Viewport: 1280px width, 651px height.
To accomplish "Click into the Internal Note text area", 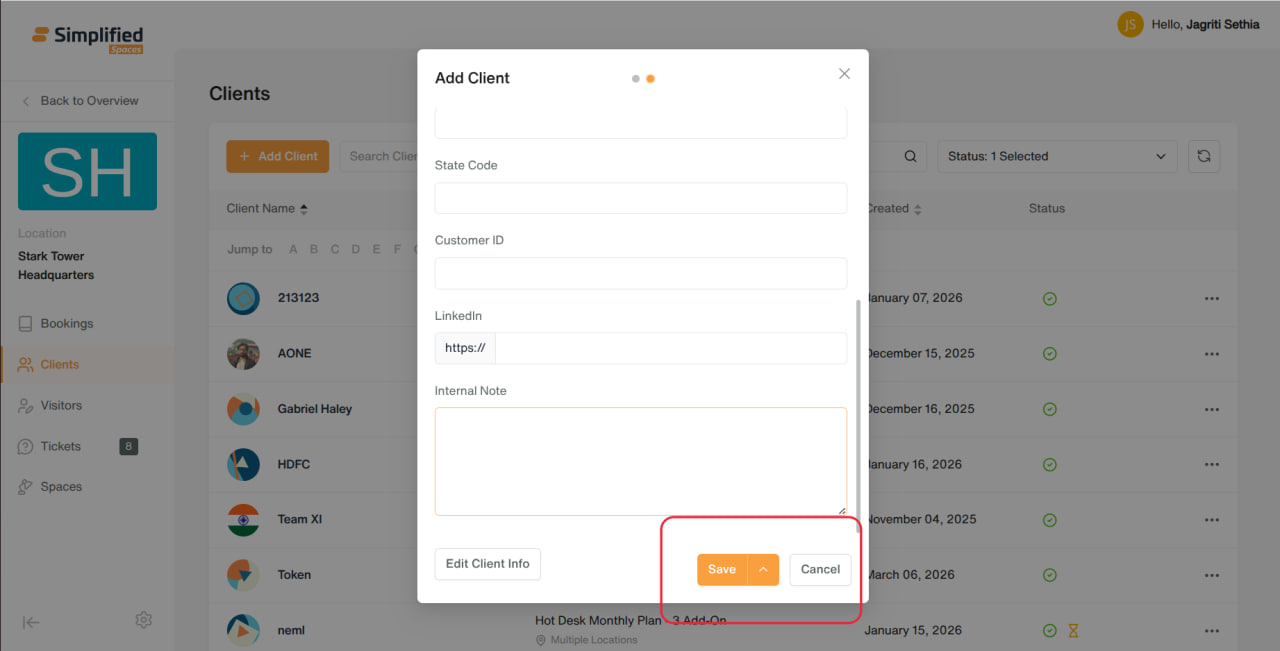I will point(641,461).
